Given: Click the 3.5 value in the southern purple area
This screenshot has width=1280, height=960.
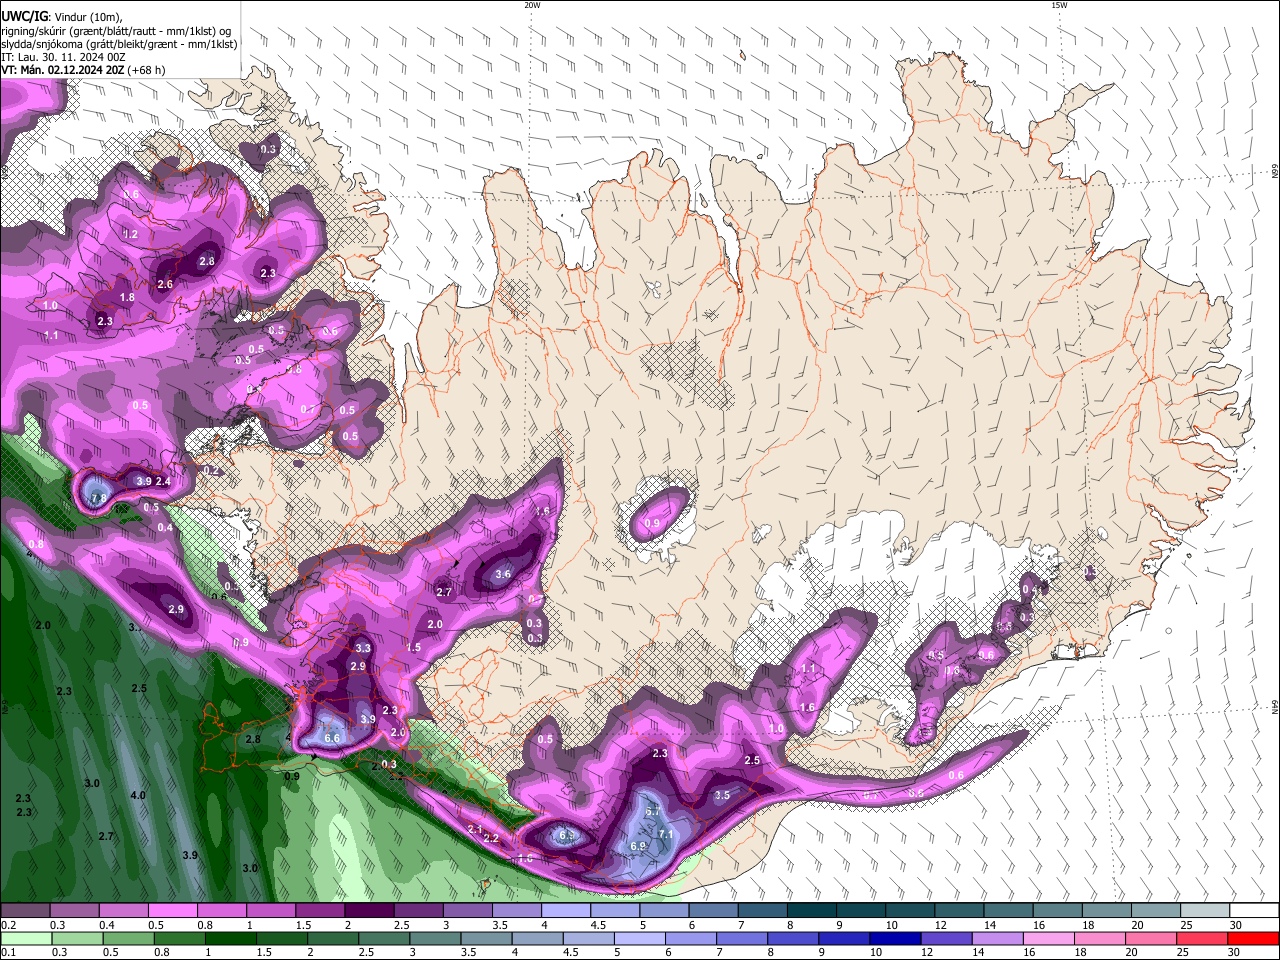Looking at the screenshot, I should point(722,795).
